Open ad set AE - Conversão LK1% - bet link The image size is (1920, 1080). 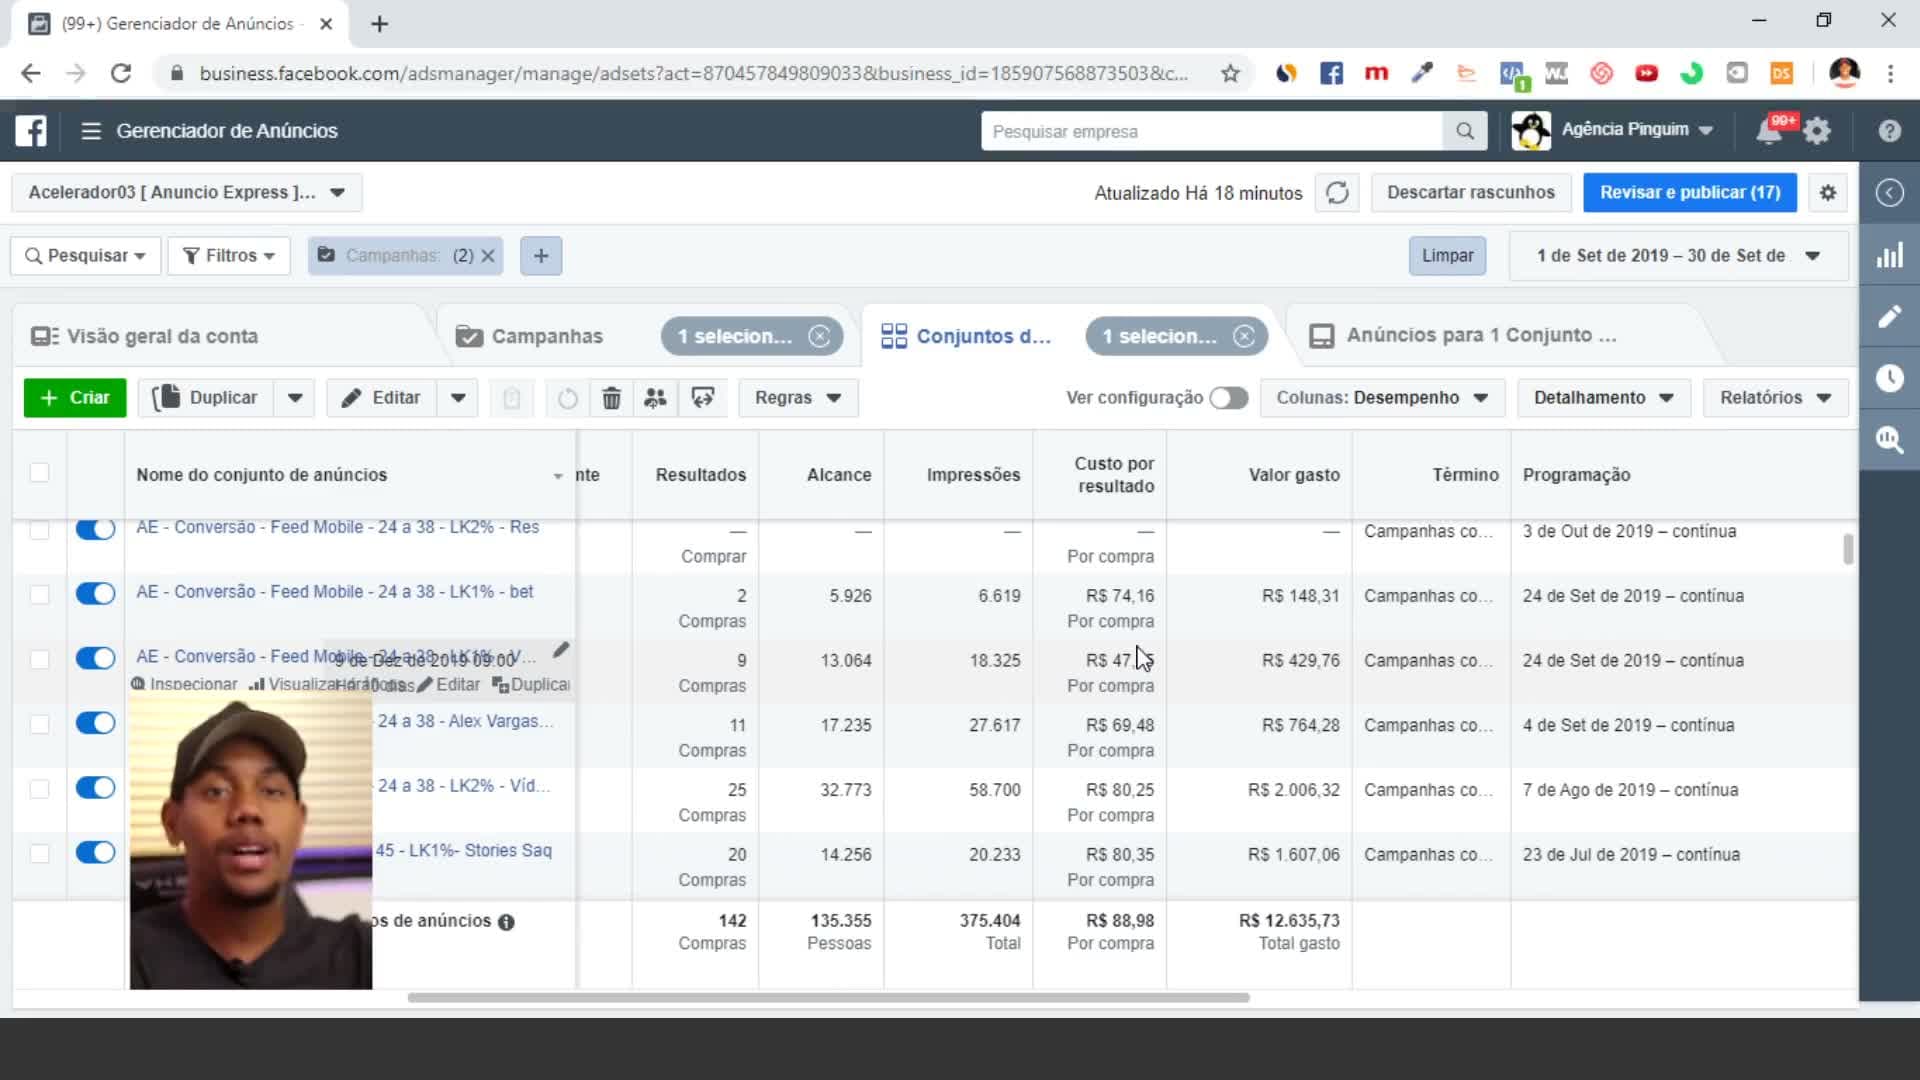pos(335,592)
